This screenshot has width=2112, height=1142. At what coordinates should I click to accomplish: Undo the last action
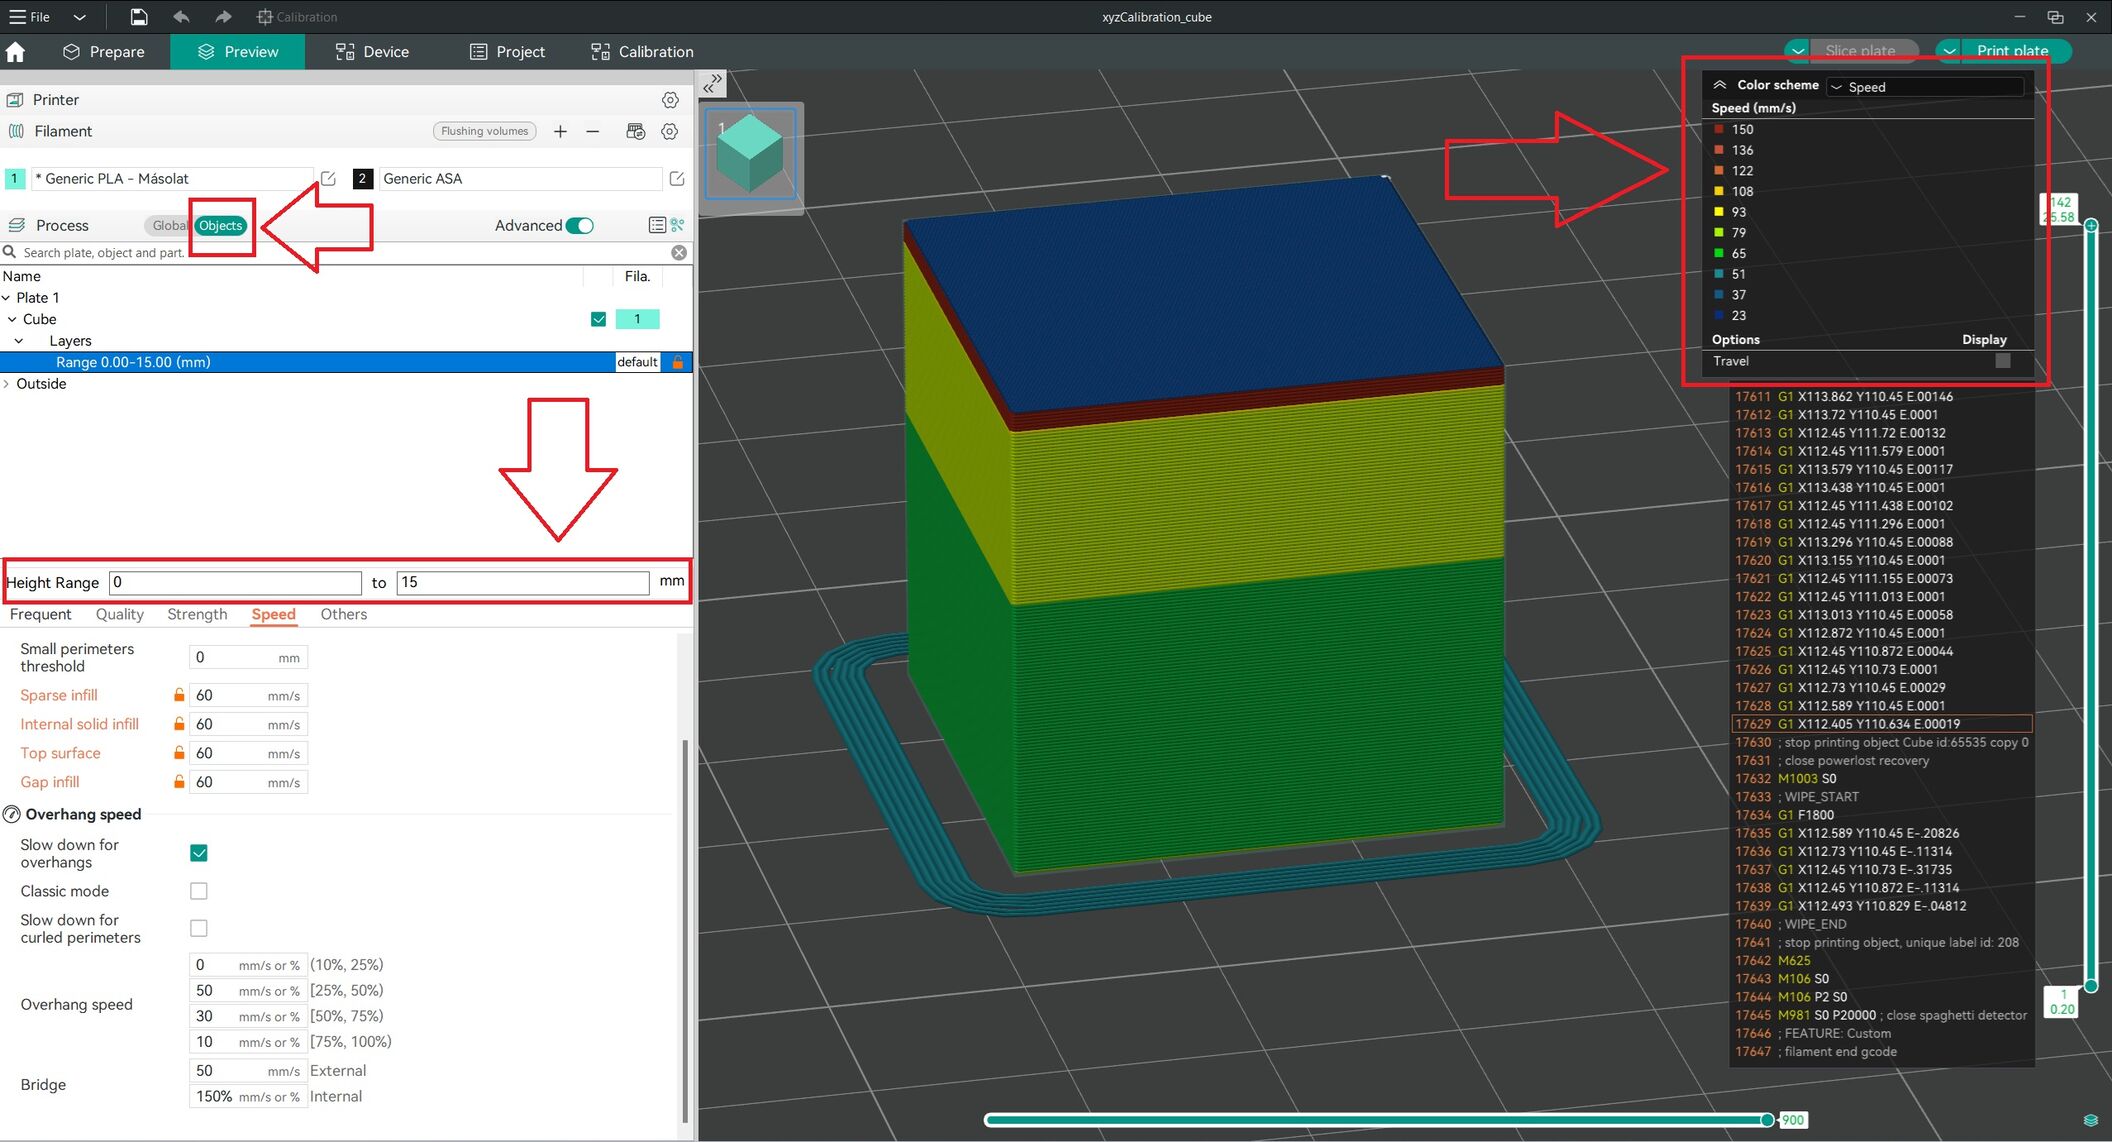181,17
